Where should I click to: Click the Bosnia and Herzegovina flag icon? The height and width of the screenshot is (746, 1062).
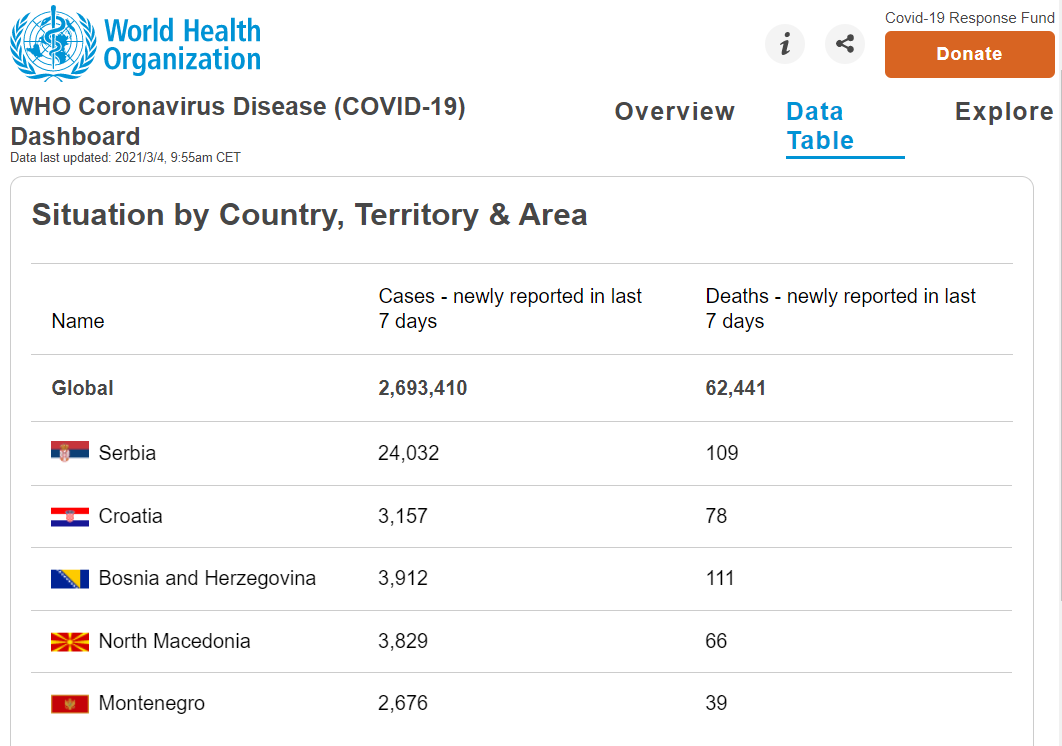pos(70,579)
